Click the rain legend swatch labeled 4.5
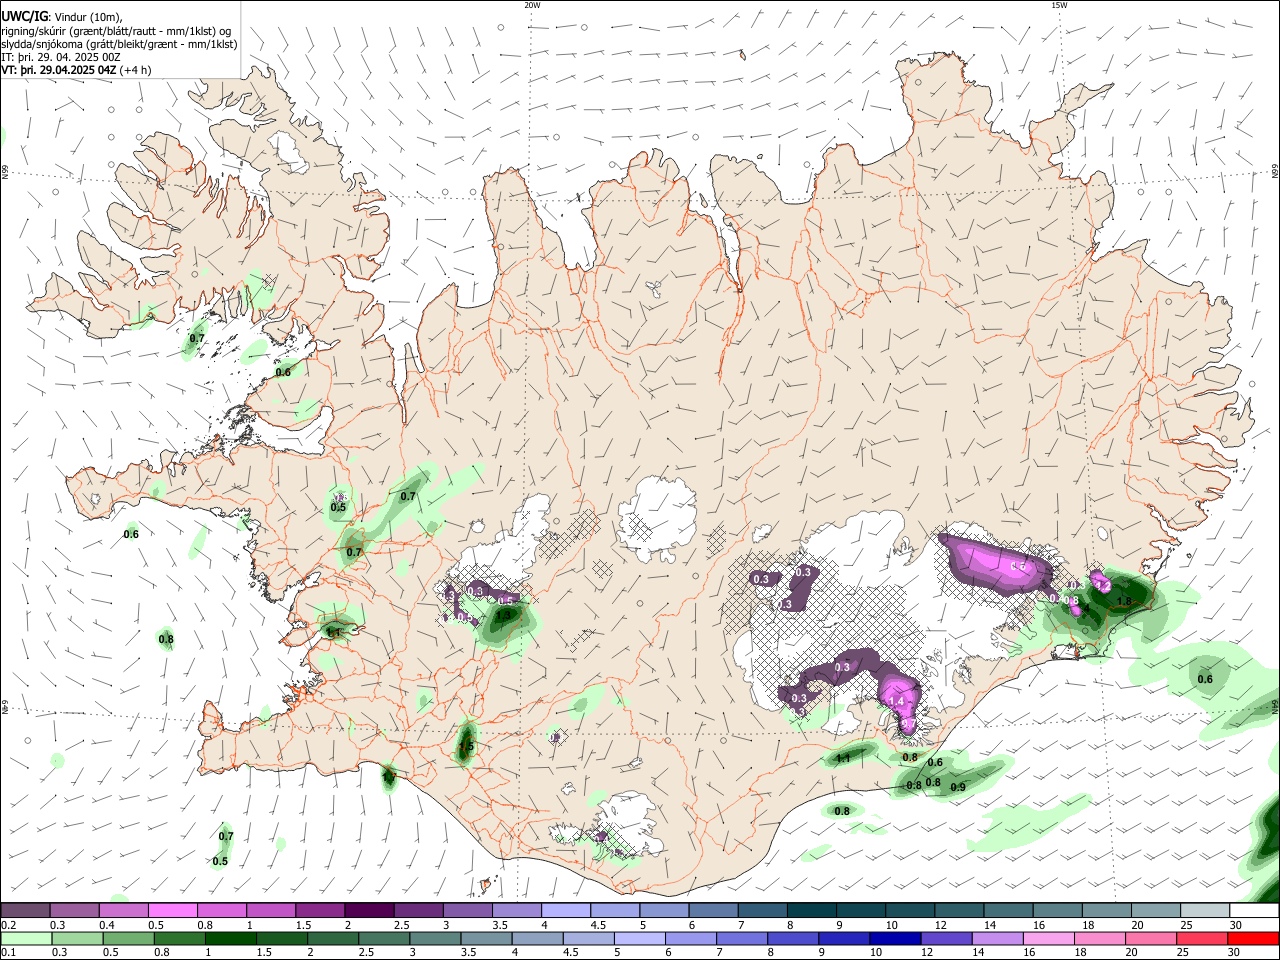This screenshot has height=960, width=1280. pos(587,938)
